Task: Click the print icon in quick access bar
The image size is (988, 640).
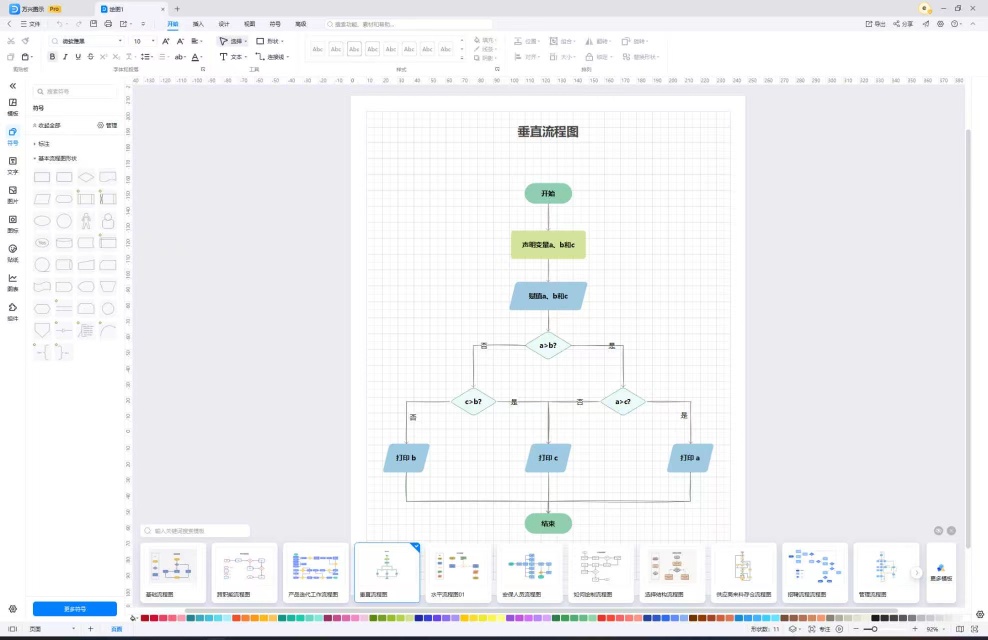Action: 108,24
